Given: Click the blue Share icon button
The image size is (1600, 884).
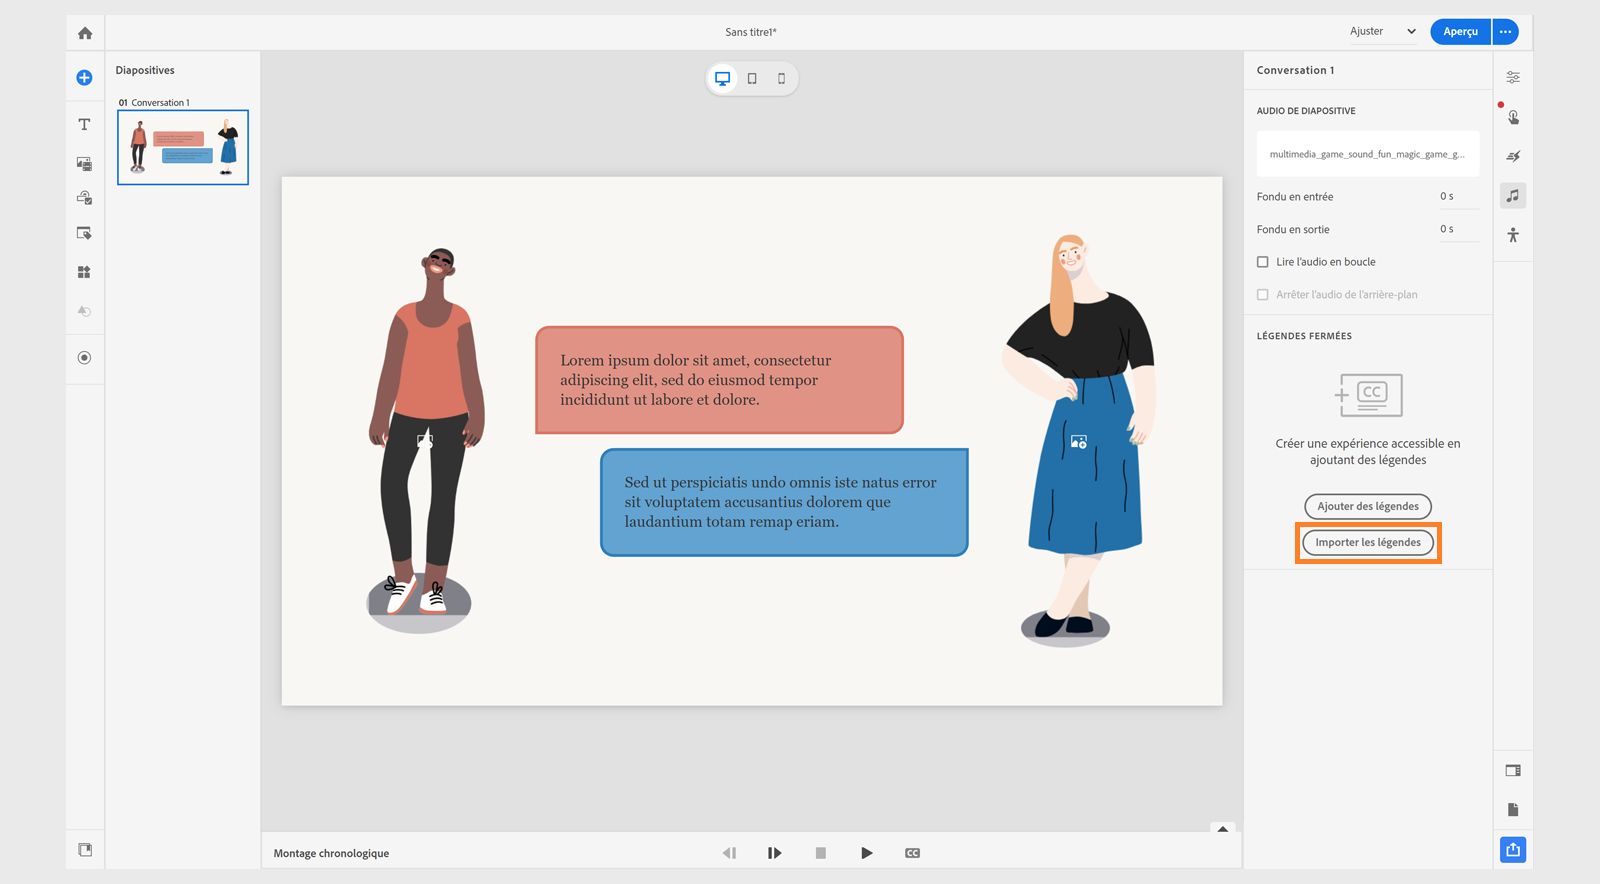Looking at the screenshot, I should click(x=1513, y=850).
